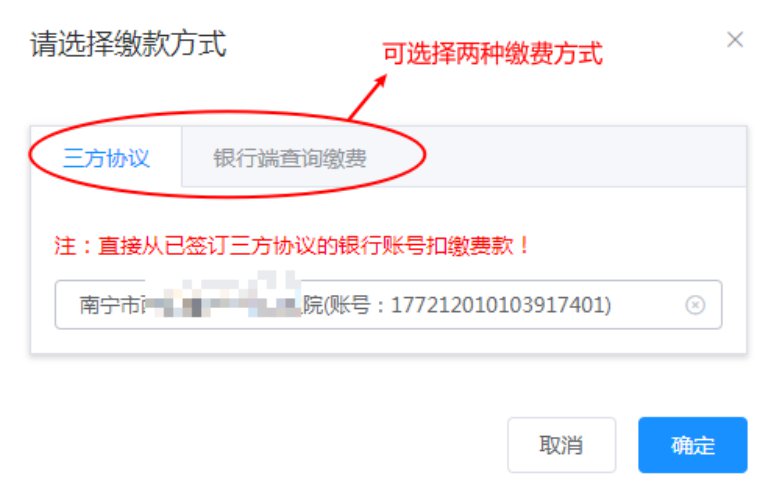
Task: Click the account number 177212010103917401 text
Action: (498, 305)
